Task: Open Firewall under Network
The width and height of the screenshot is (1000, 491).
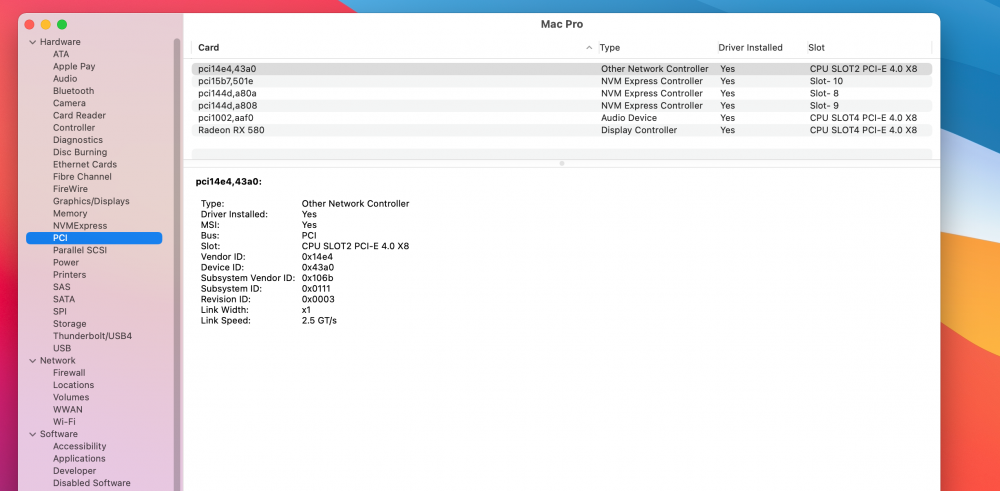Action: point(69,373)
